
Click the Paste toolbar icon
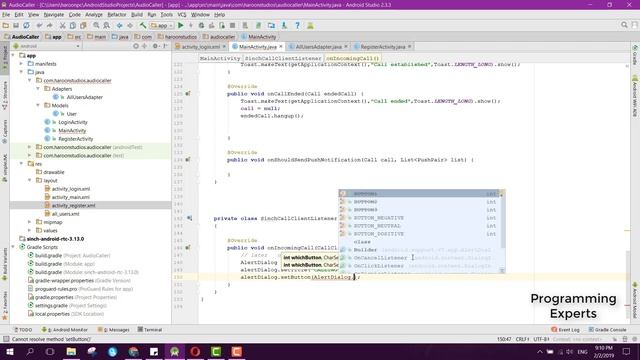[x=83, y=25]
